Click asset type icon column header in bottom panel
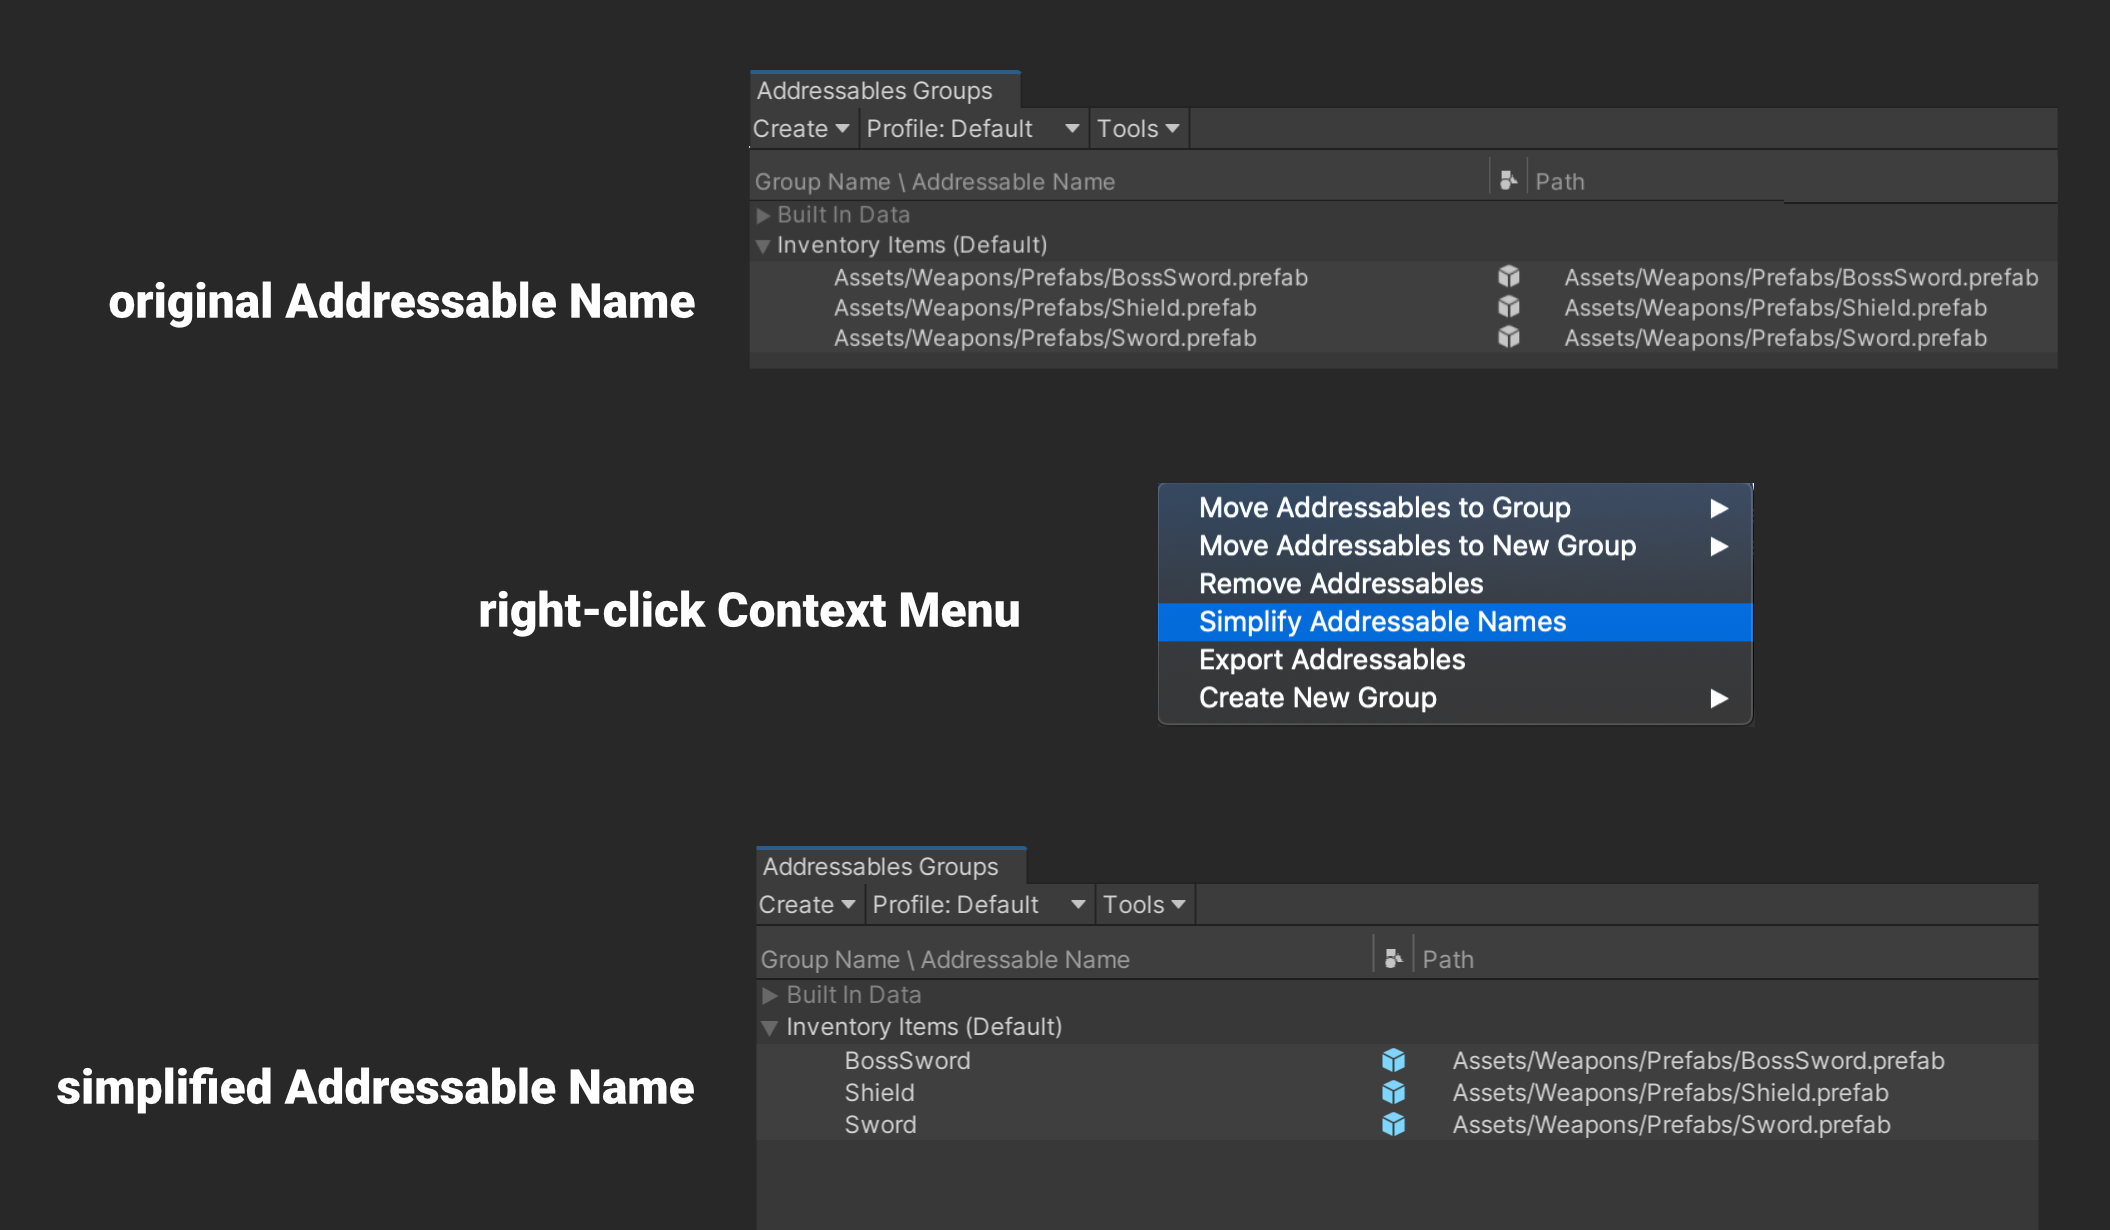Screen dimensions: 2110x1230 [1393, 959]
